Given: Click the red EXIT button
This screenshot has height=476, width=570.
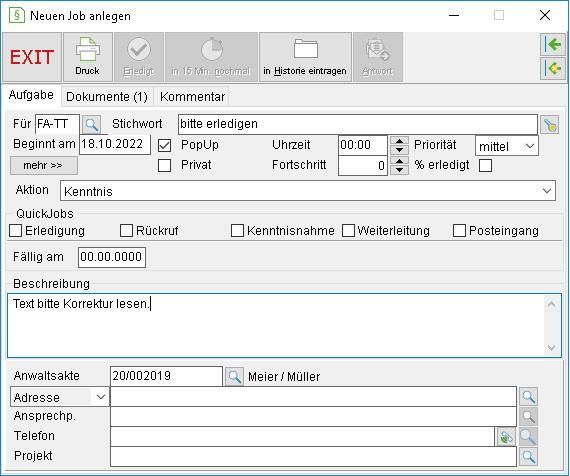Looking at the screenshot, I should pos(32,57).
